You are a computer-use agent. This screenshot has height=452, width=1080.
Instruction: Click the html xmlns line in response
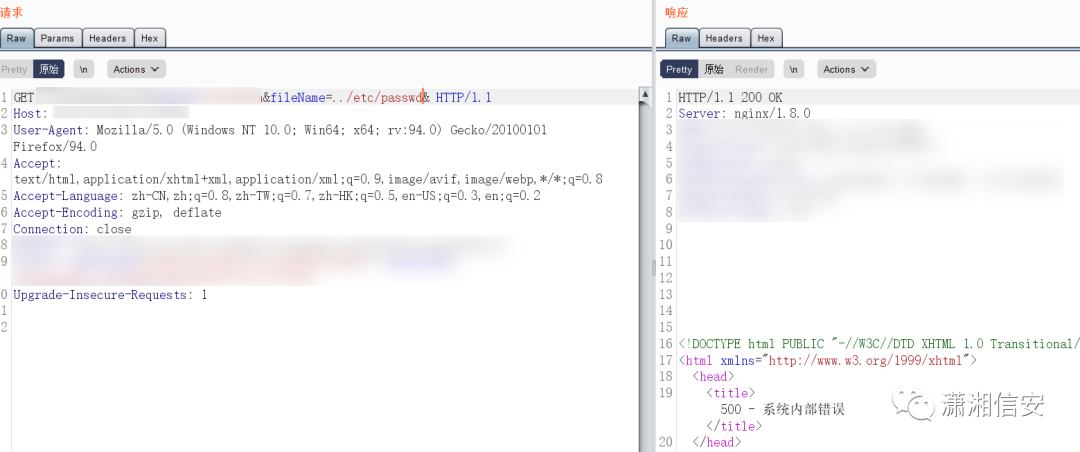pyautogui.click(x=827, y=360)
